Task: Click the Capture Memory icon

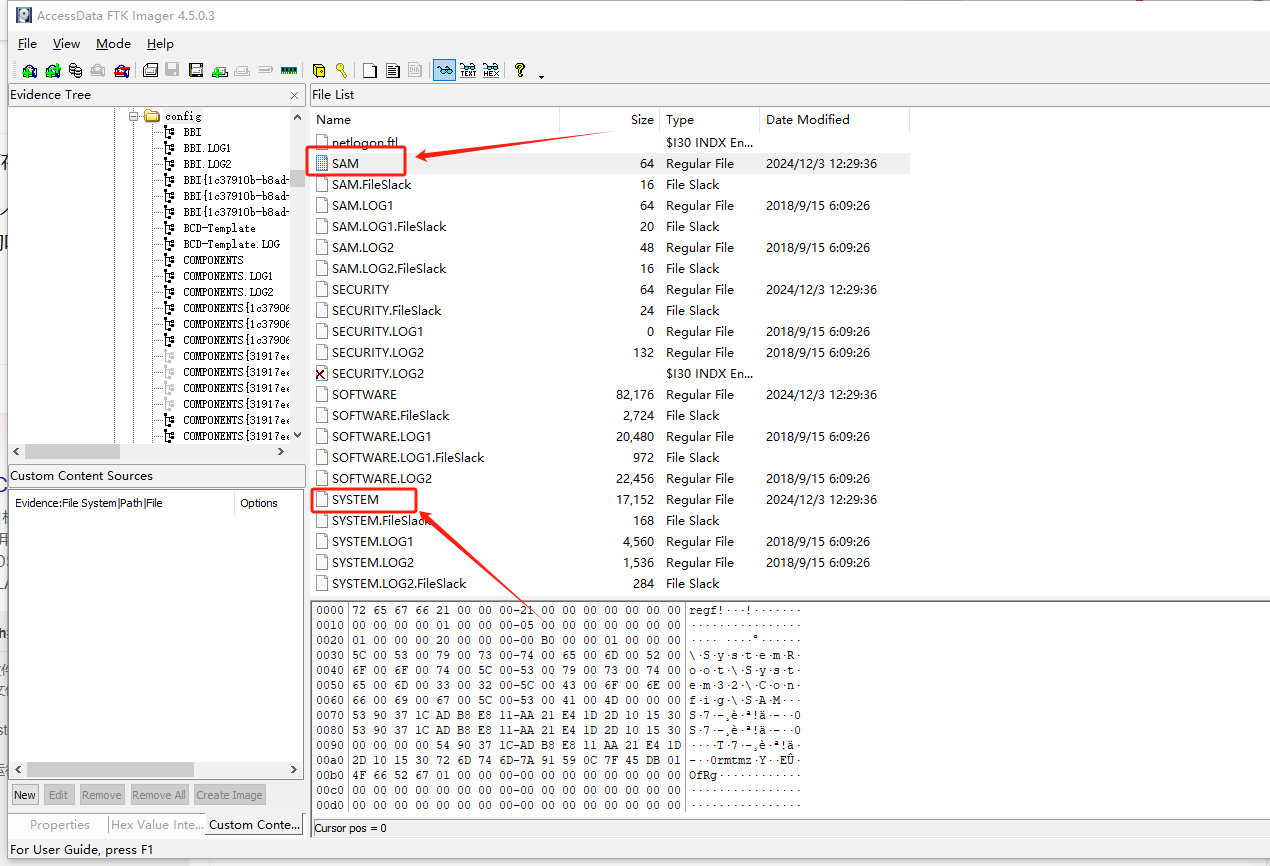Action: (x=289, y=70)
